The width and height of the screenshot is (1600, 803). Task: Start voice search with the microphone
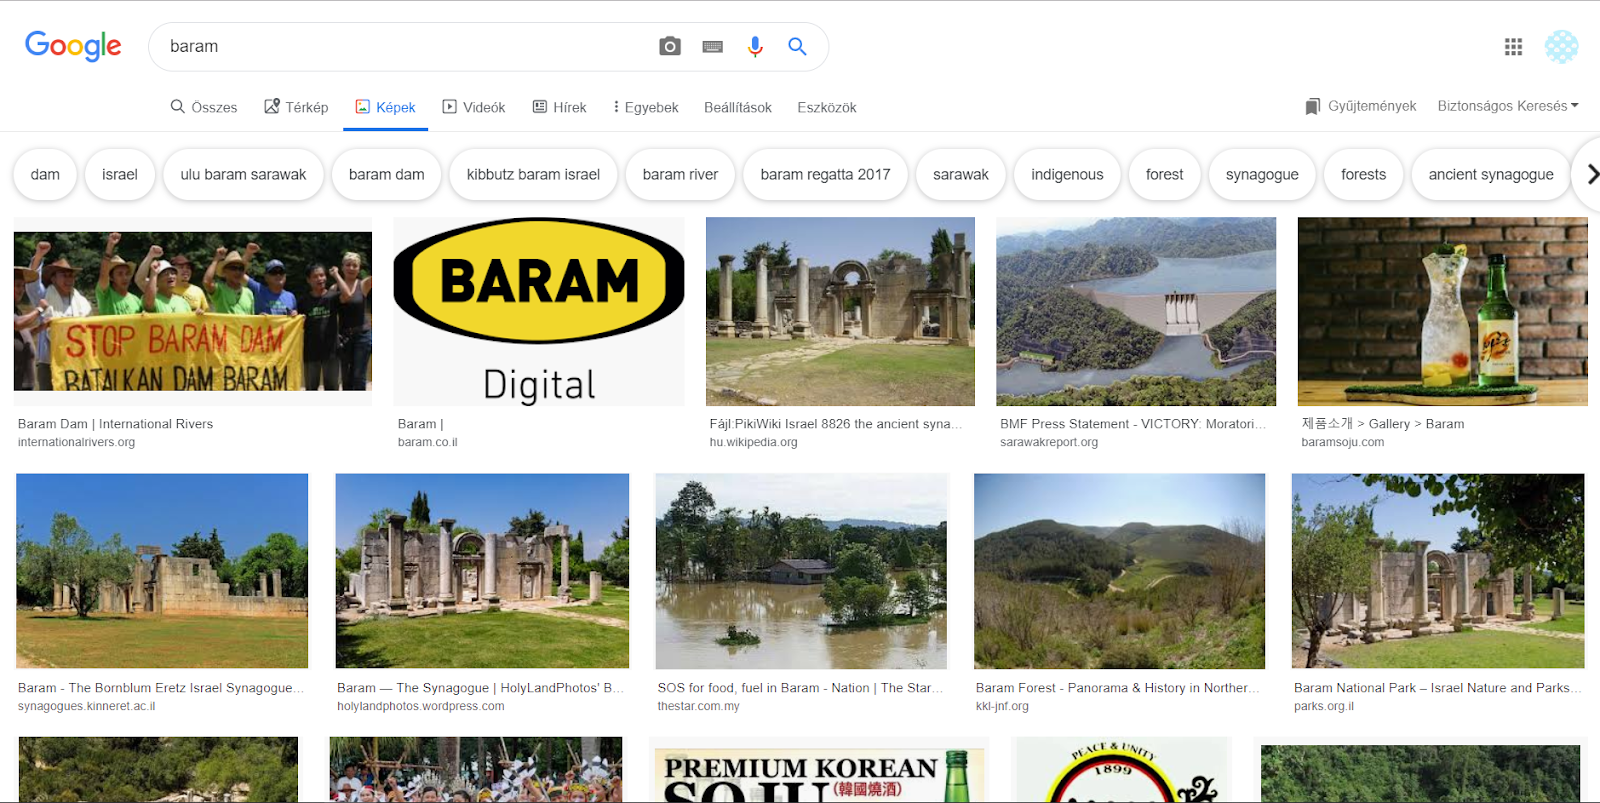755,46
